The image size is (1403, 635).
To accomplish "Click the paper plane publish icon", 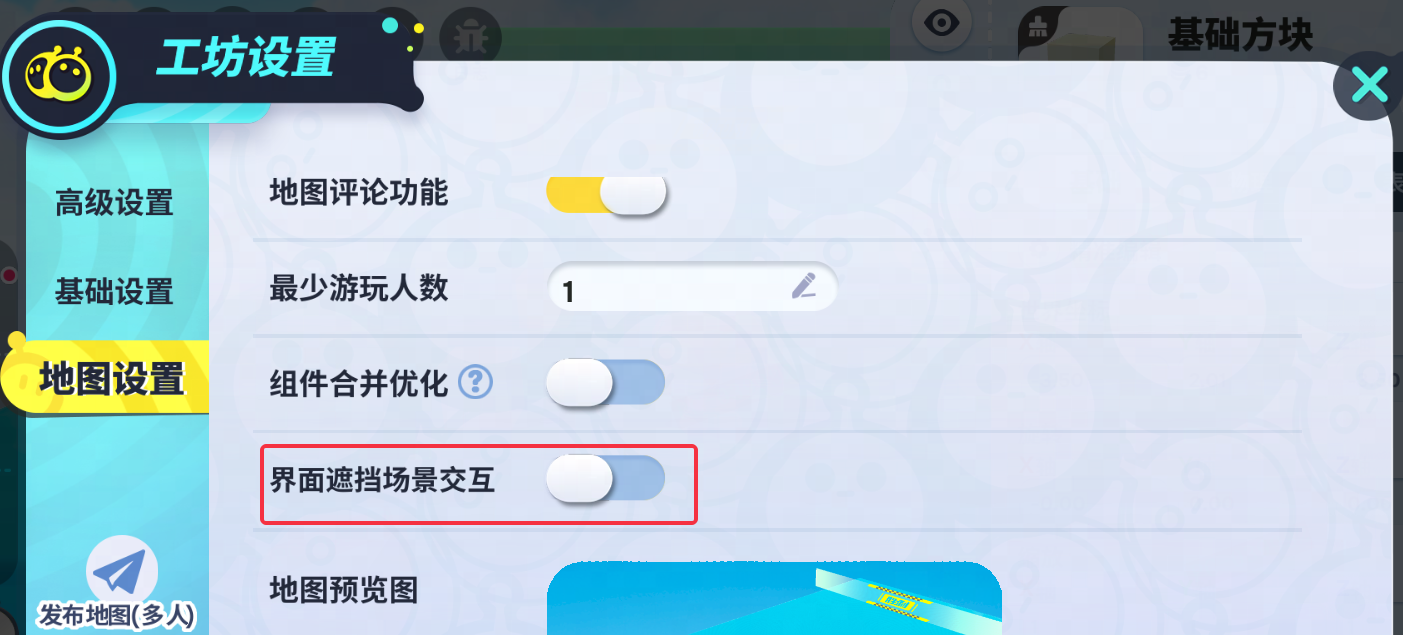I will point(122,572).
